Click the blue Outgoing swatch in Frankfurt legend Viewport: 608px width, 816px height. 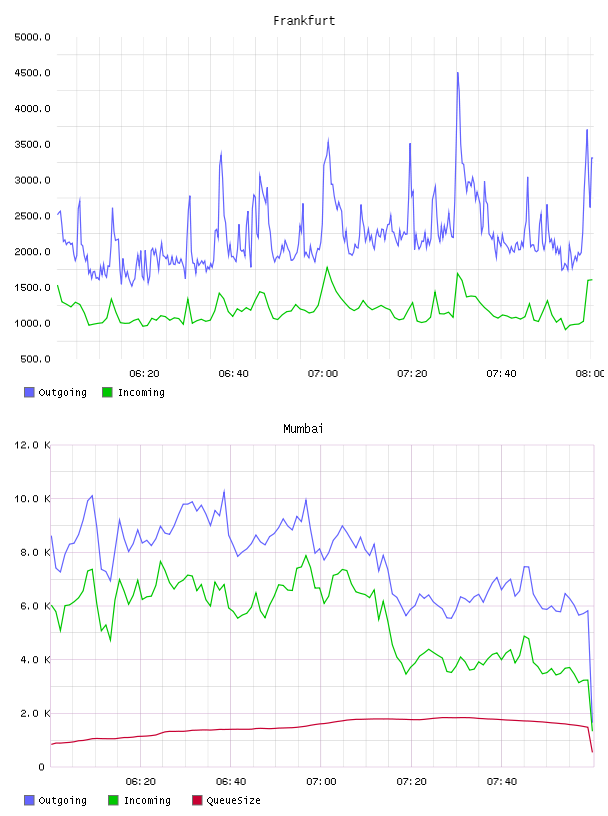[29, 392]
